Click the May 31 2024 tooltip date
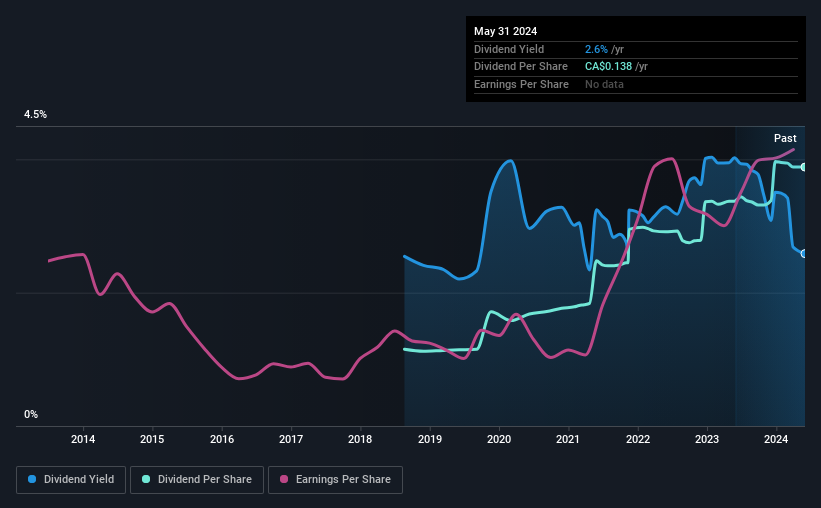Viewport: 821px width, 508px height. [505, 31]
